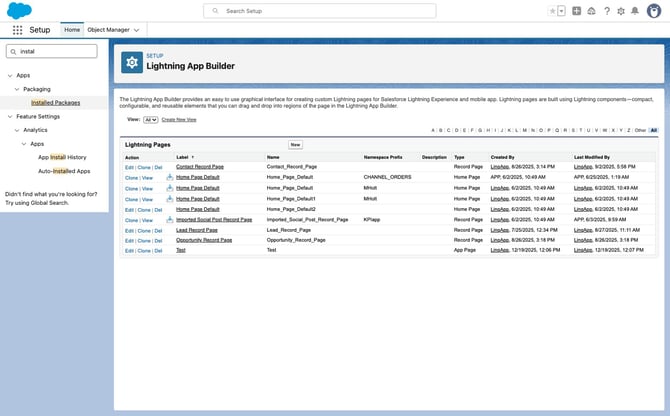Select Installed Packages in the sidebar
The width and height of the screenshot is (670, 416).
coord(56,103)
